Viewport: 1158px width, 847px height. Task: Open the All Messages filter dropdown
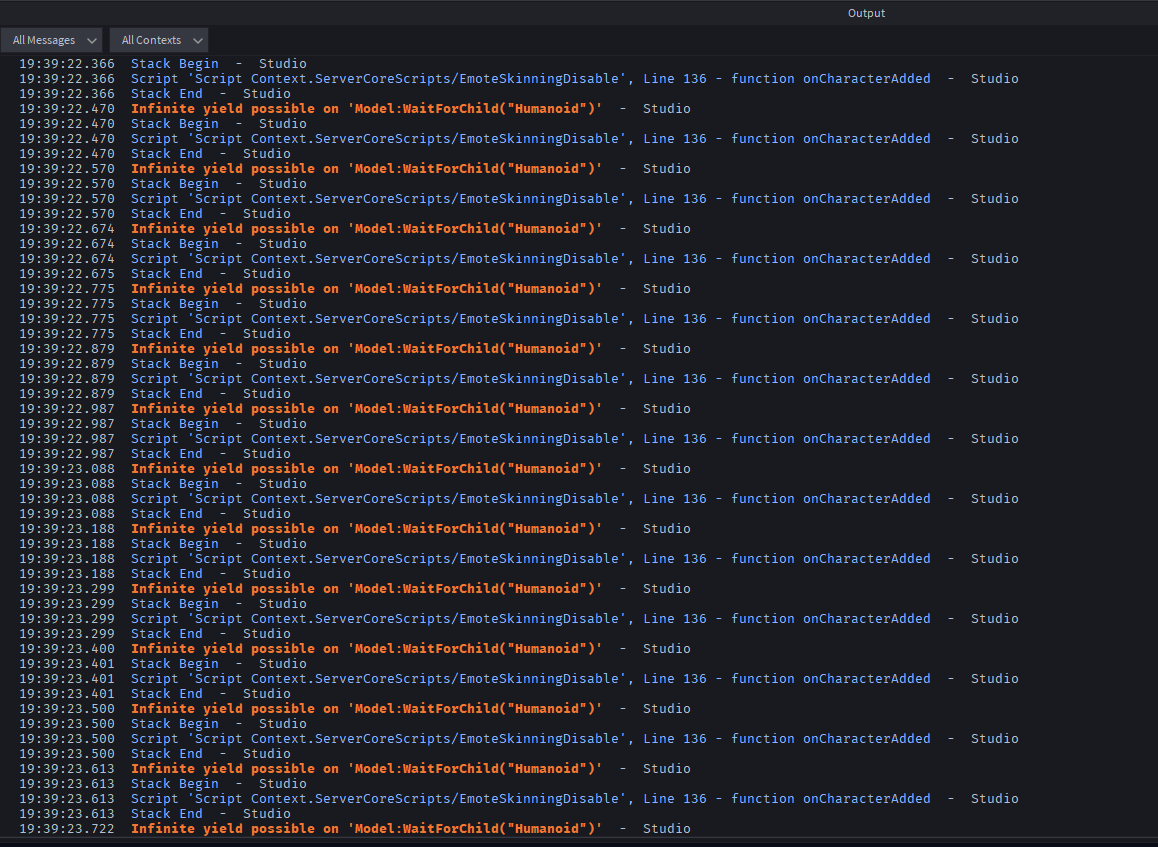pyautogui.click(x=52, y=40)
